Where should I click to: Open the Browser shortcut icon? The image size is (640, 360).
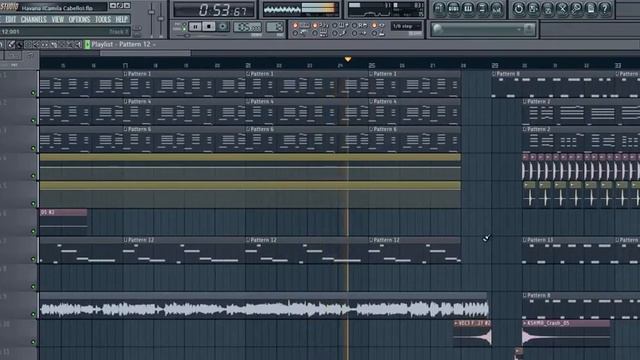click(482, 9)
